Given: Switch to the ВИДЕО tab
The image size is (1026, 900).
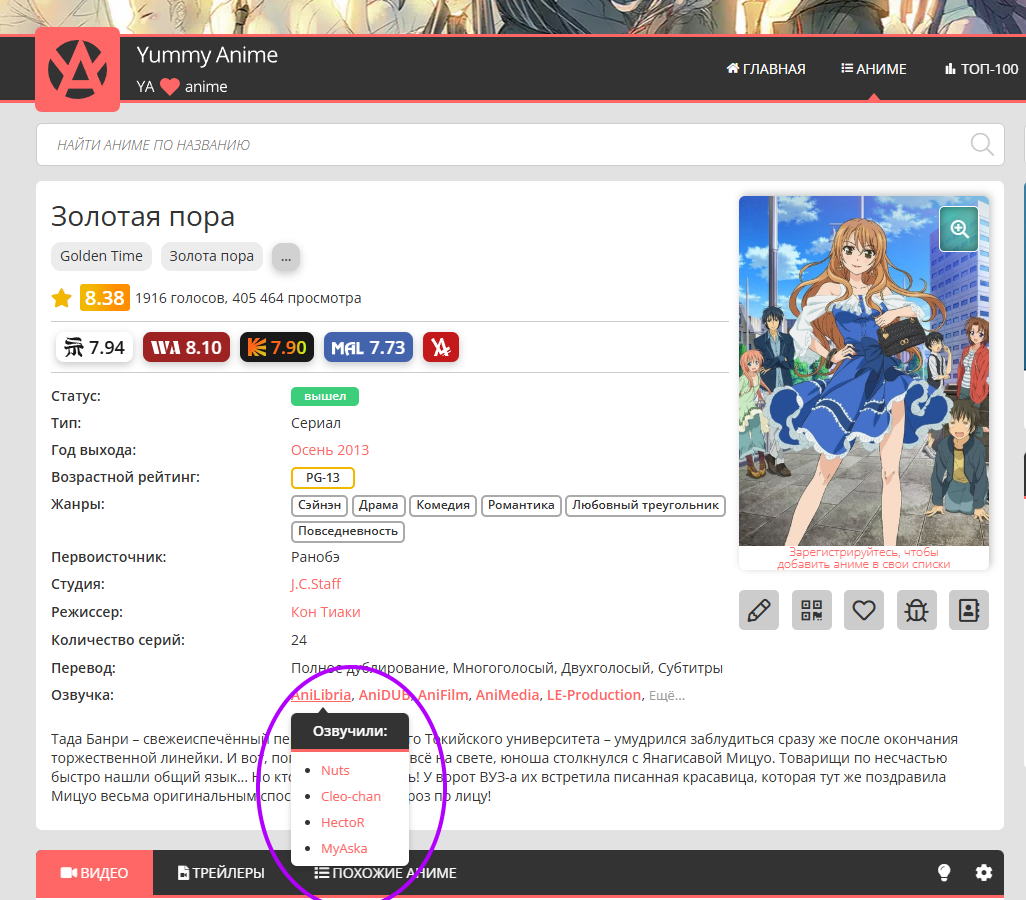Looking at the screenshot, I should tap(94, 873).
